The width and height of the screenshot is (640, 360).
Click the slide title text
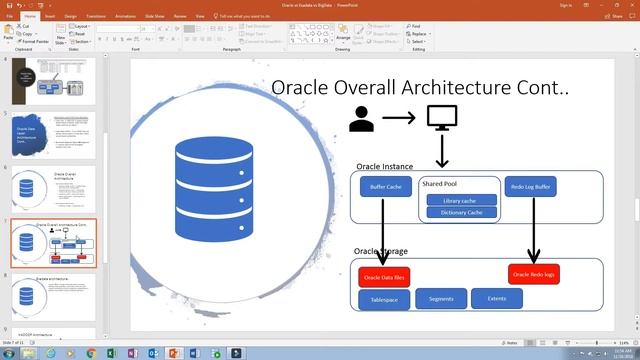(420, 87)
